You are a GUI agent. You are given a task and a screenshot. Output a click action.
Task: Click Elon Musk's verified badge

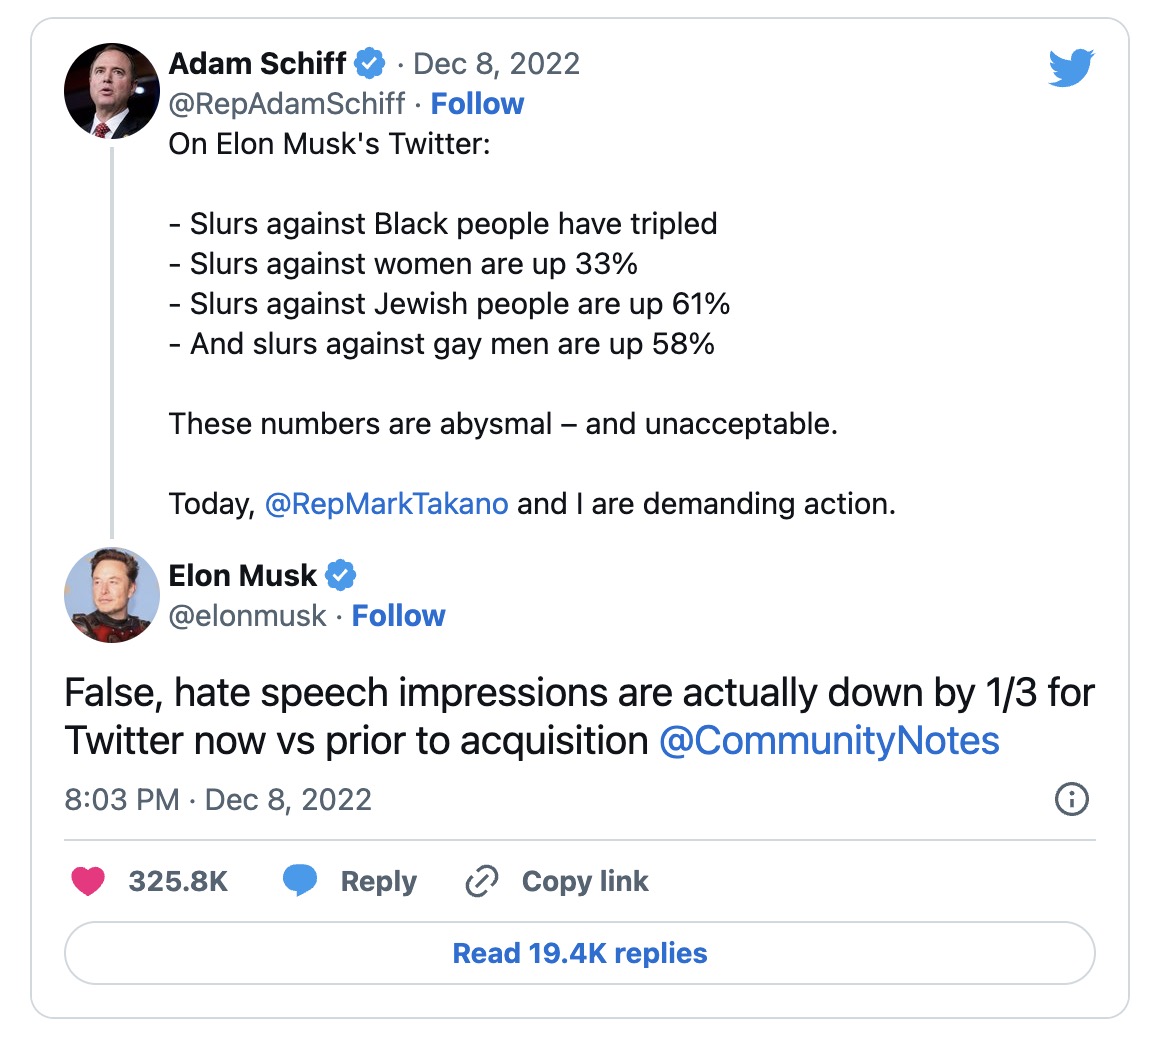[340, 575]
